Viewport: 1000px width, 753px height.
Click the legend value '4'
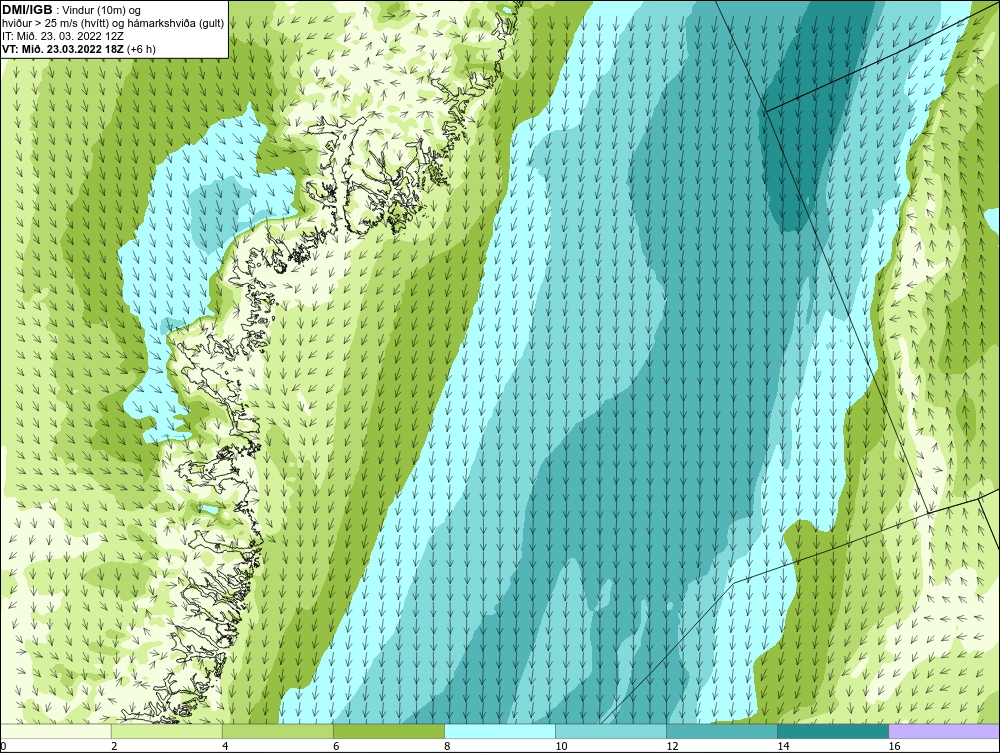[225, 746]
